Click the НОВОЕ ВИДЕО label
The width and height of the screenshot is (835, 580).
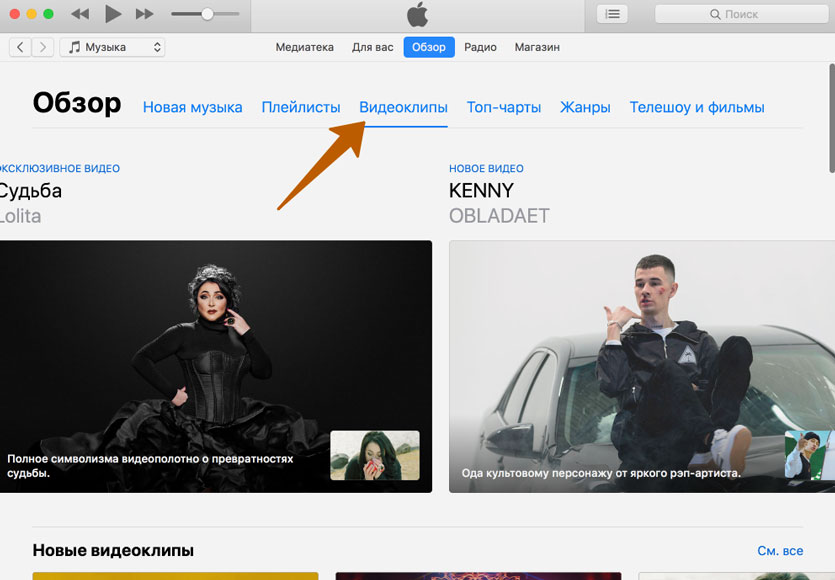coord(486,168)
